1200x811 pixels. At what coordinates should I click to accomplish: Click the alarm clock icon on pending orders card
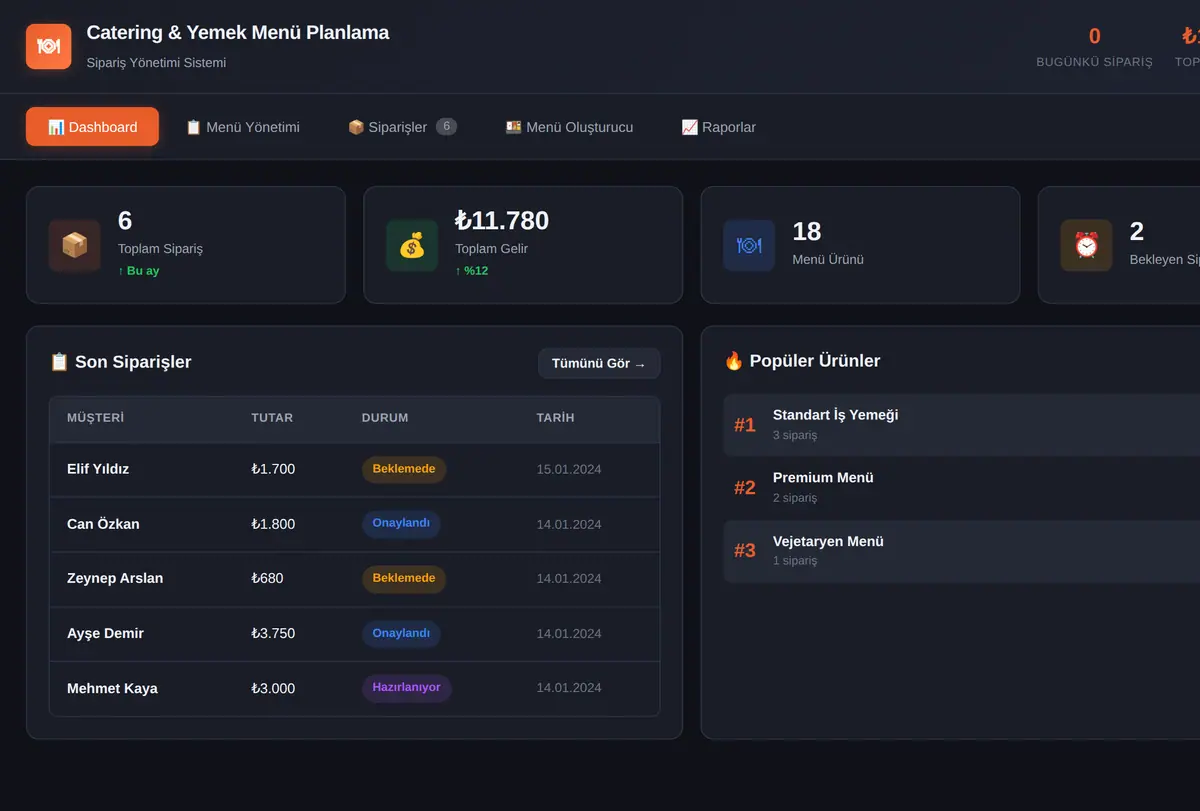1086,245
